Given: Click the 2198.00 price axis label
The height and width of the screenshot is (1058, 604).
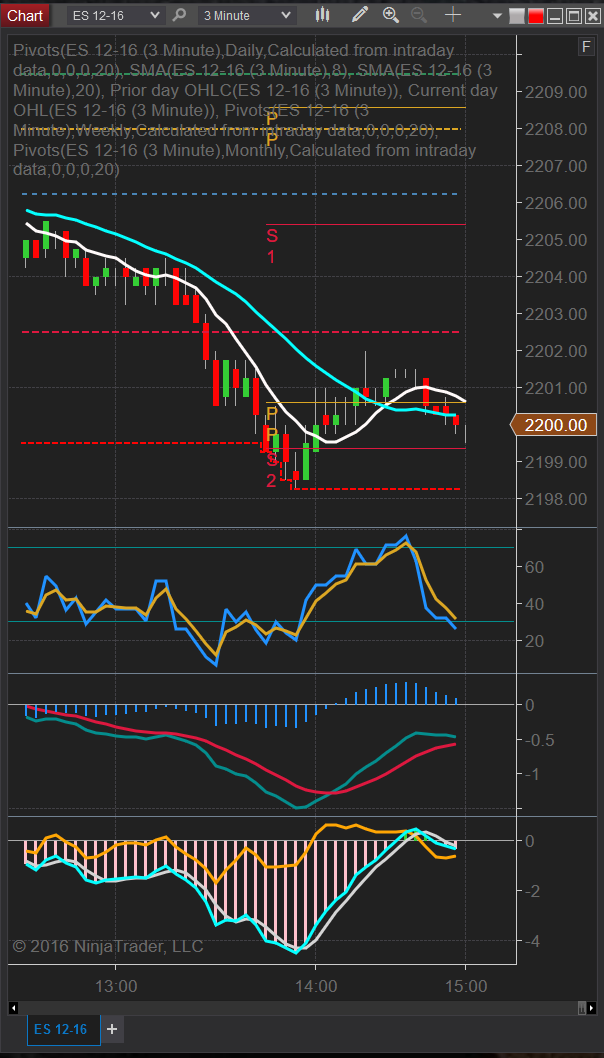Looking at the screenshot, I should click(555, 499).
